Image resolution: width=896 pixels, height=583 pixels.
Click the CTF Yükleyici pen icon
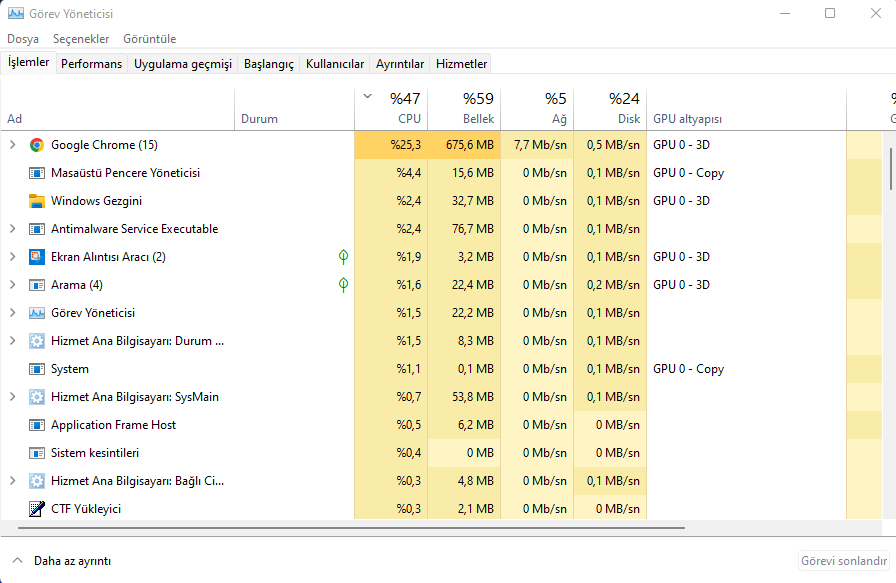[x=37, y=509]
